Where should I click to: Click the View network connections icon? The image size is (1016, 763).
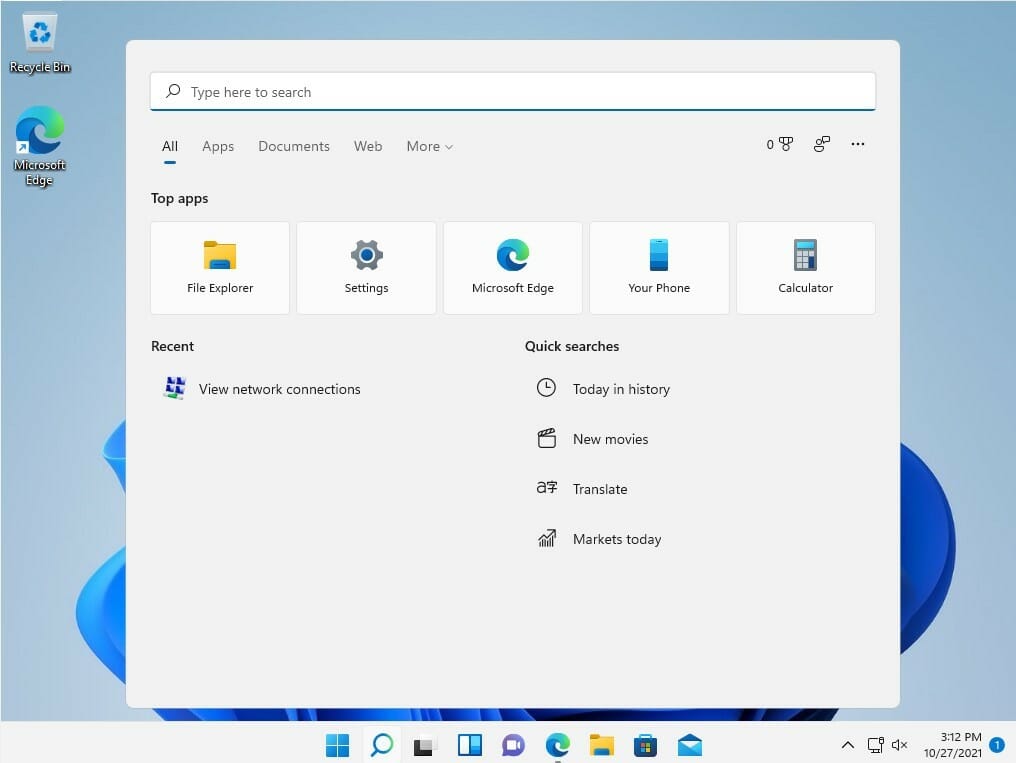pos(175,387)
